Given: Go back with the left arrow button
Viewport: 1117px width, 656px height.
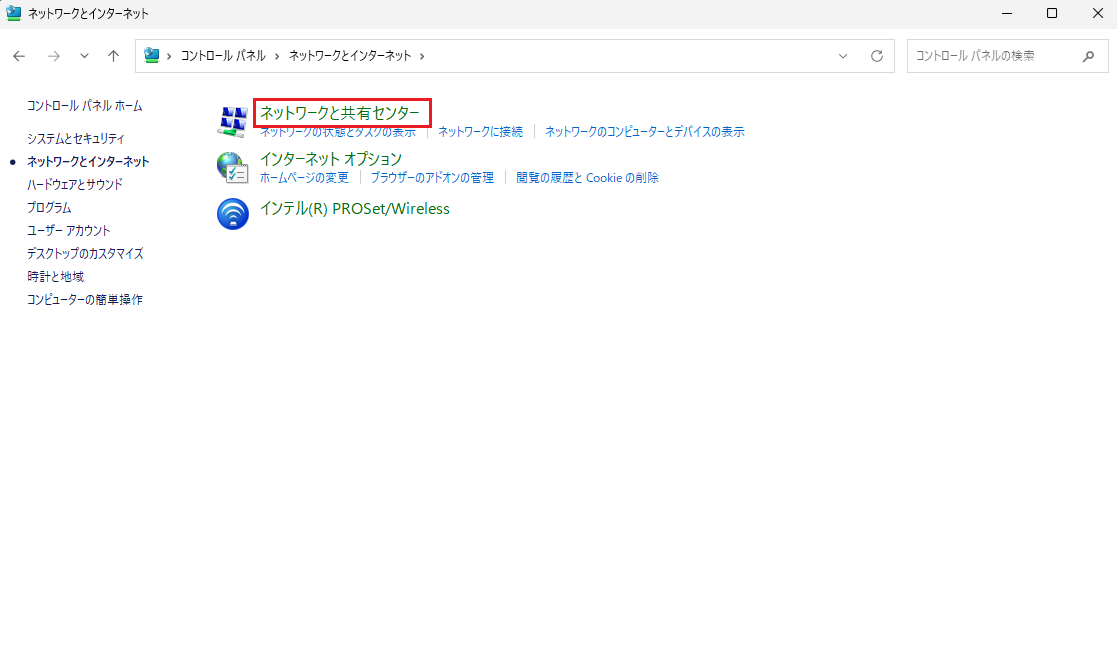Looking at the screenshot, I should tap(19, 56).
